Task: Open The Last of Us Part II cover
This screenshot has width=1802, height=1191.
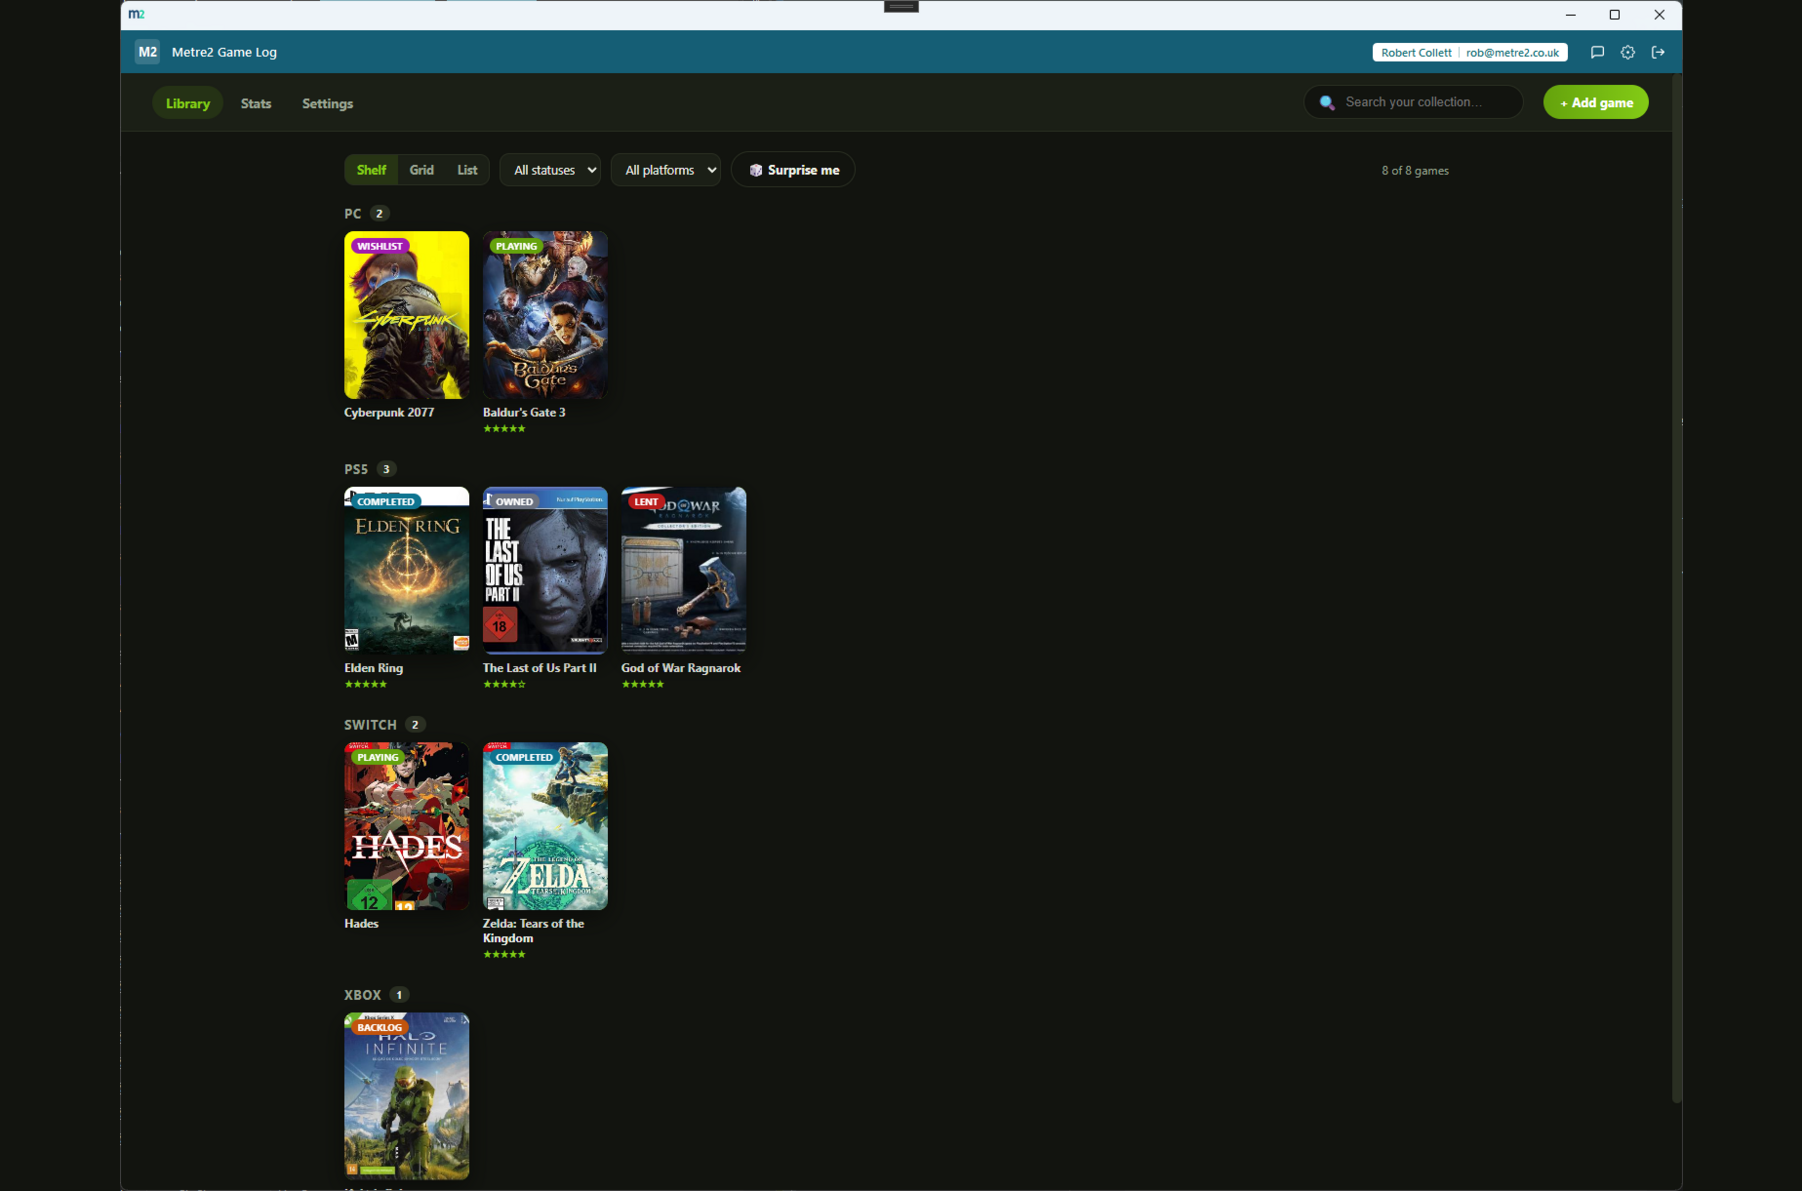Action: (x=545, y=571)
